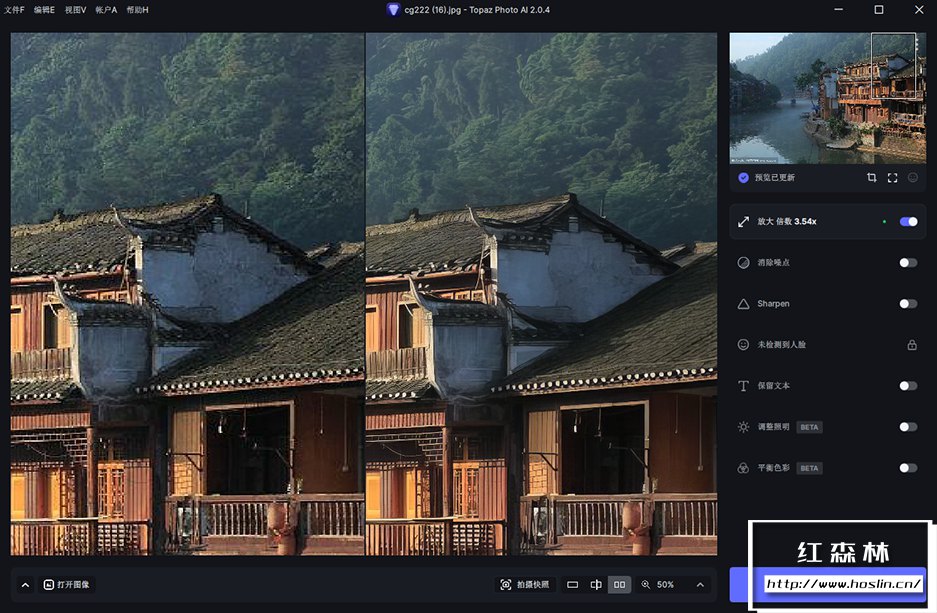Click the 调整照明 sun icon
The width and height of the screenshot is (937, 613).
click(743, 427)
